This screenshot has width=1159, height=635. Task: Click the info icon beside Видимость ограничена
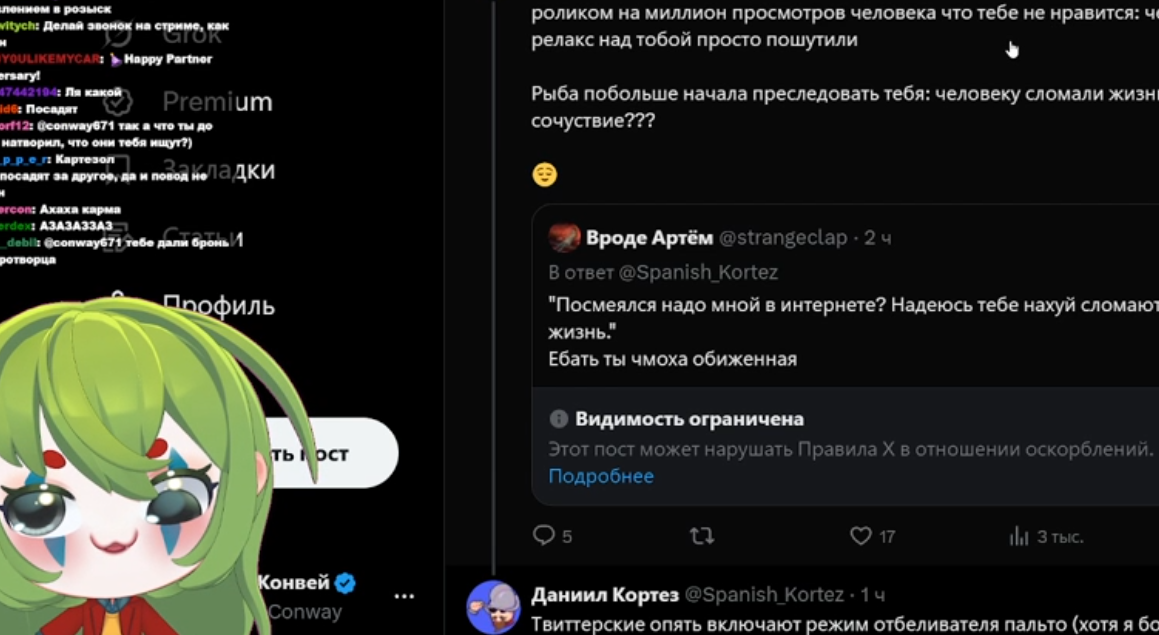(558, 419)
